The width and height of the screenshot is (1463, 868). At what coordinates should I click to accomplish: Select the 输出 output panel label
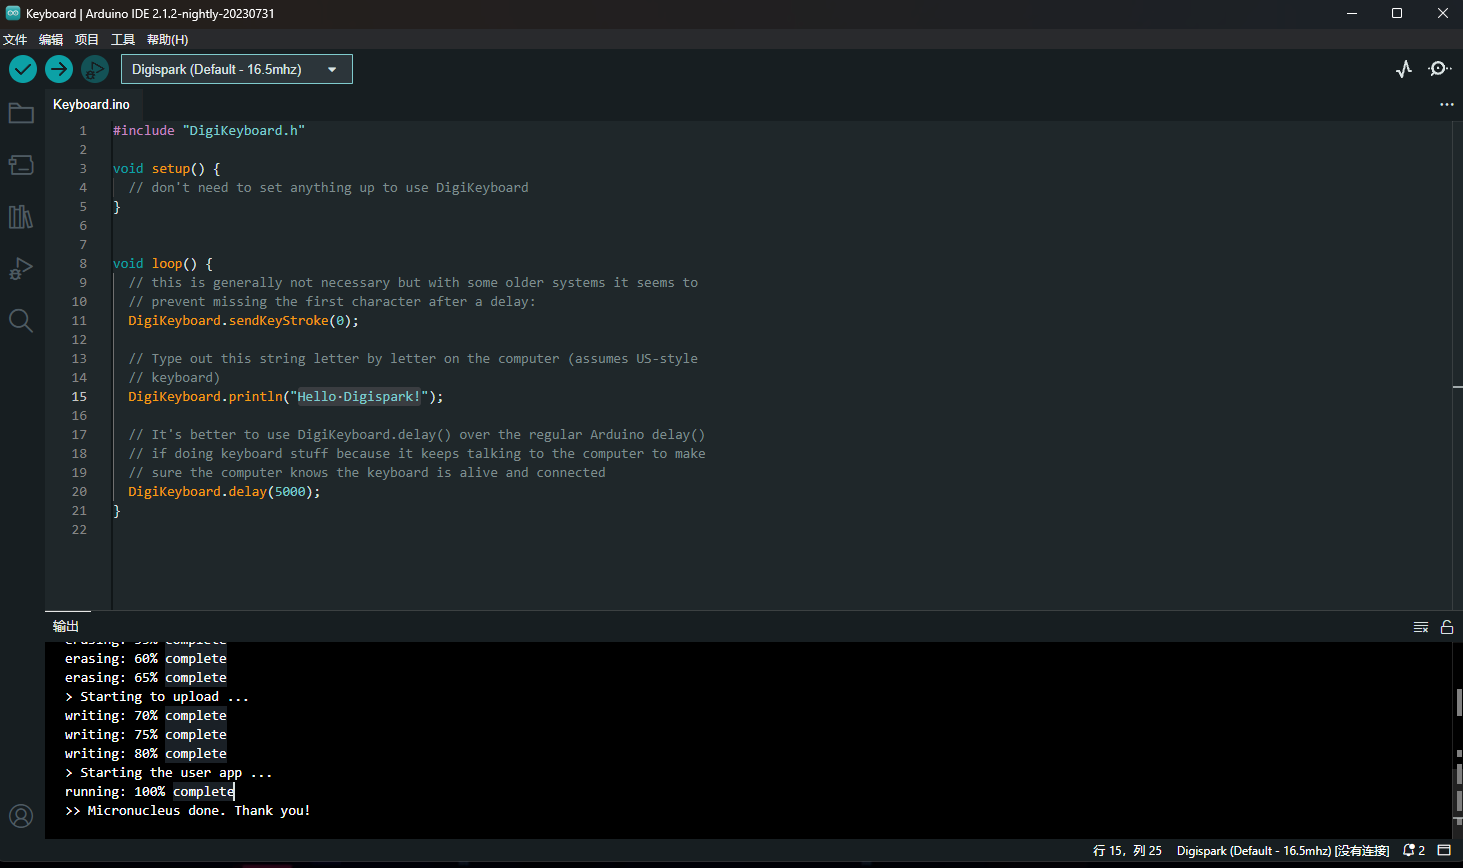(66, 626)
